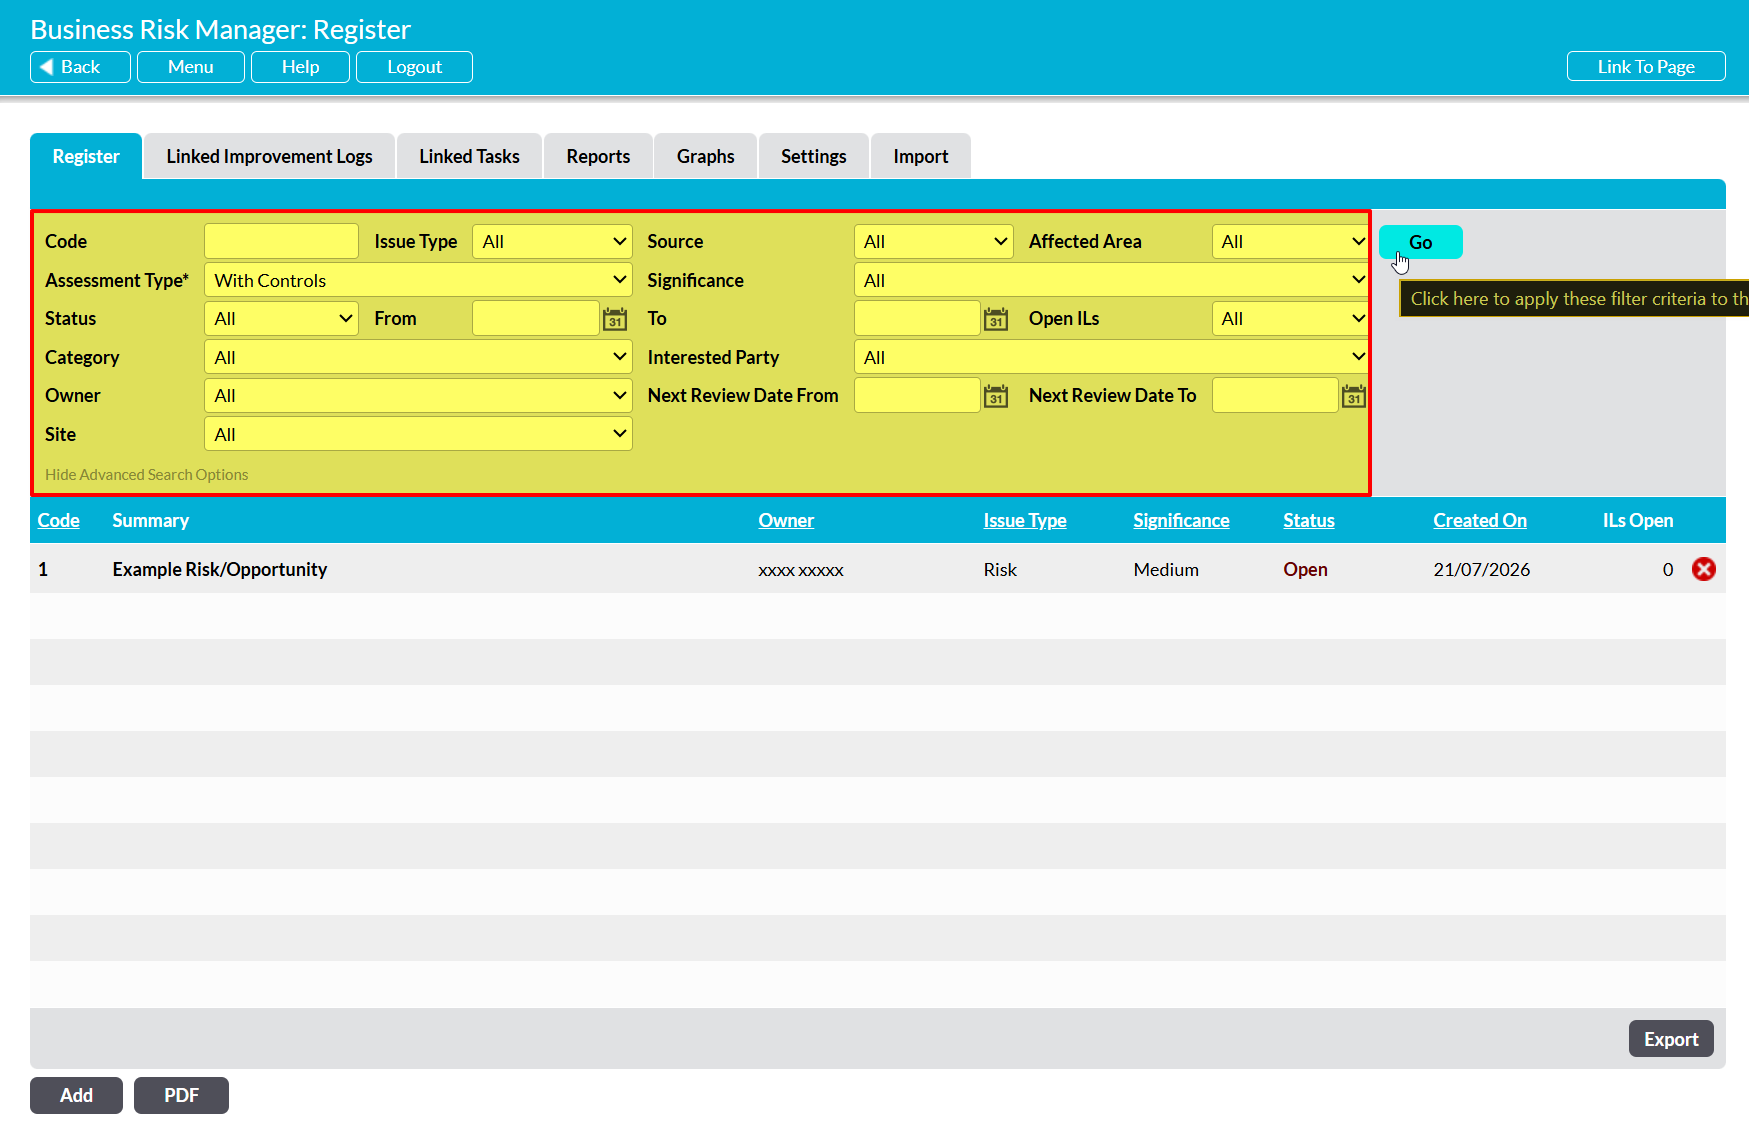Select the Medium significance cell
Image resolution: width=1749 pixels, height=1139 pixels.
[x=1165, y=569]
